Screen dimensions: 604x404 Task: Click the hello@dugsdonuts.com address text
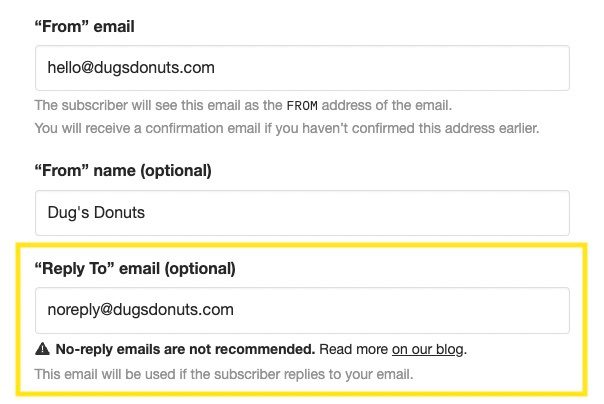point(131,68)
